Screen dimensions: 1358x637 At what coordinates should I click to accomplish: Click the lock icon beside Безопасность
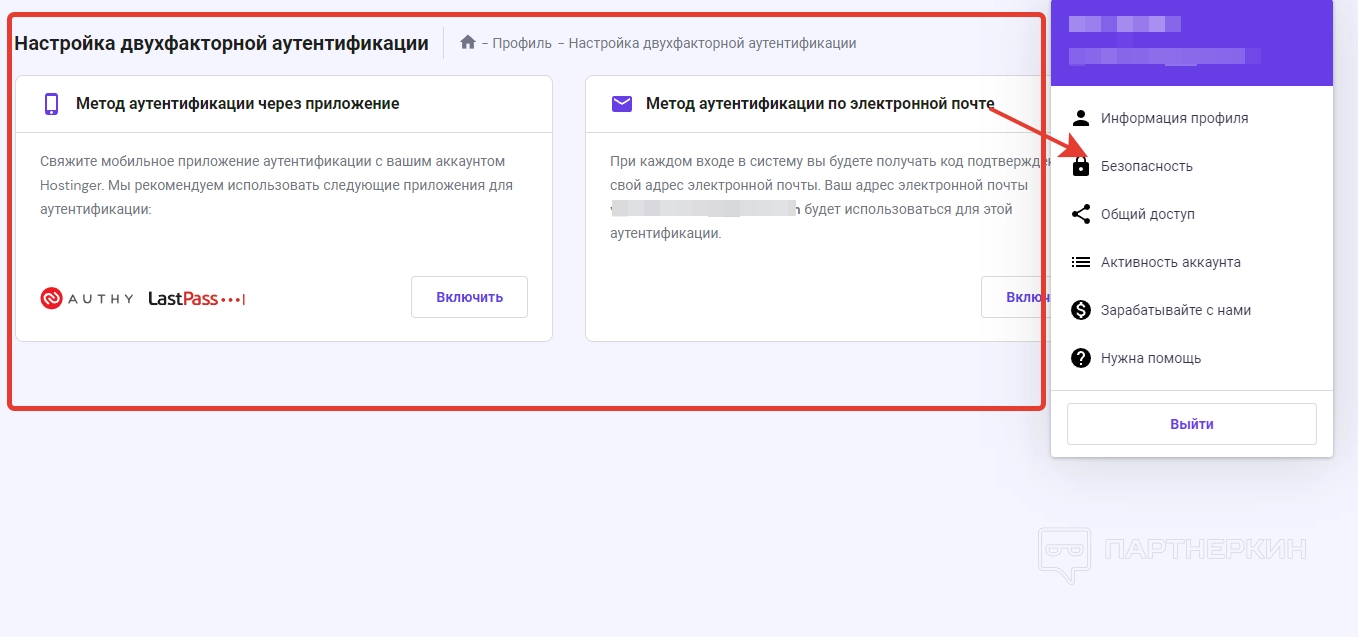(x=1080, y=166)
